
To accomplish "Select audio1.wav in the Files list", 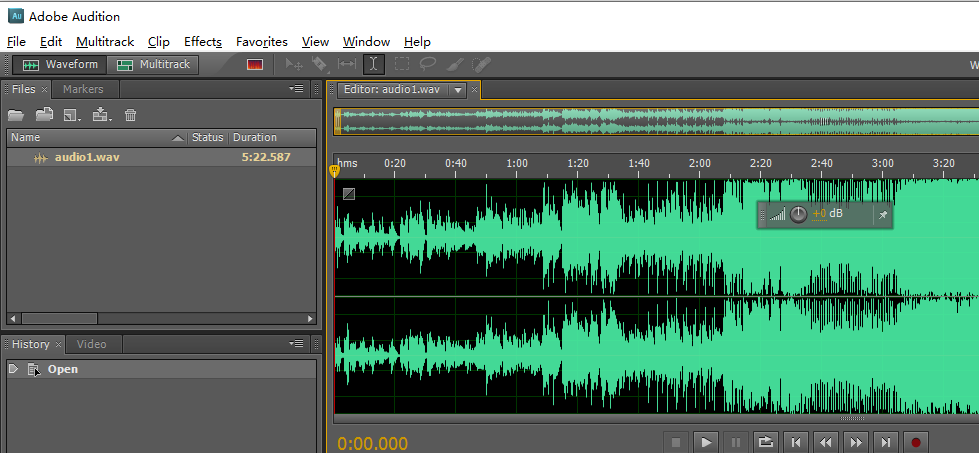I will [162, 157].
